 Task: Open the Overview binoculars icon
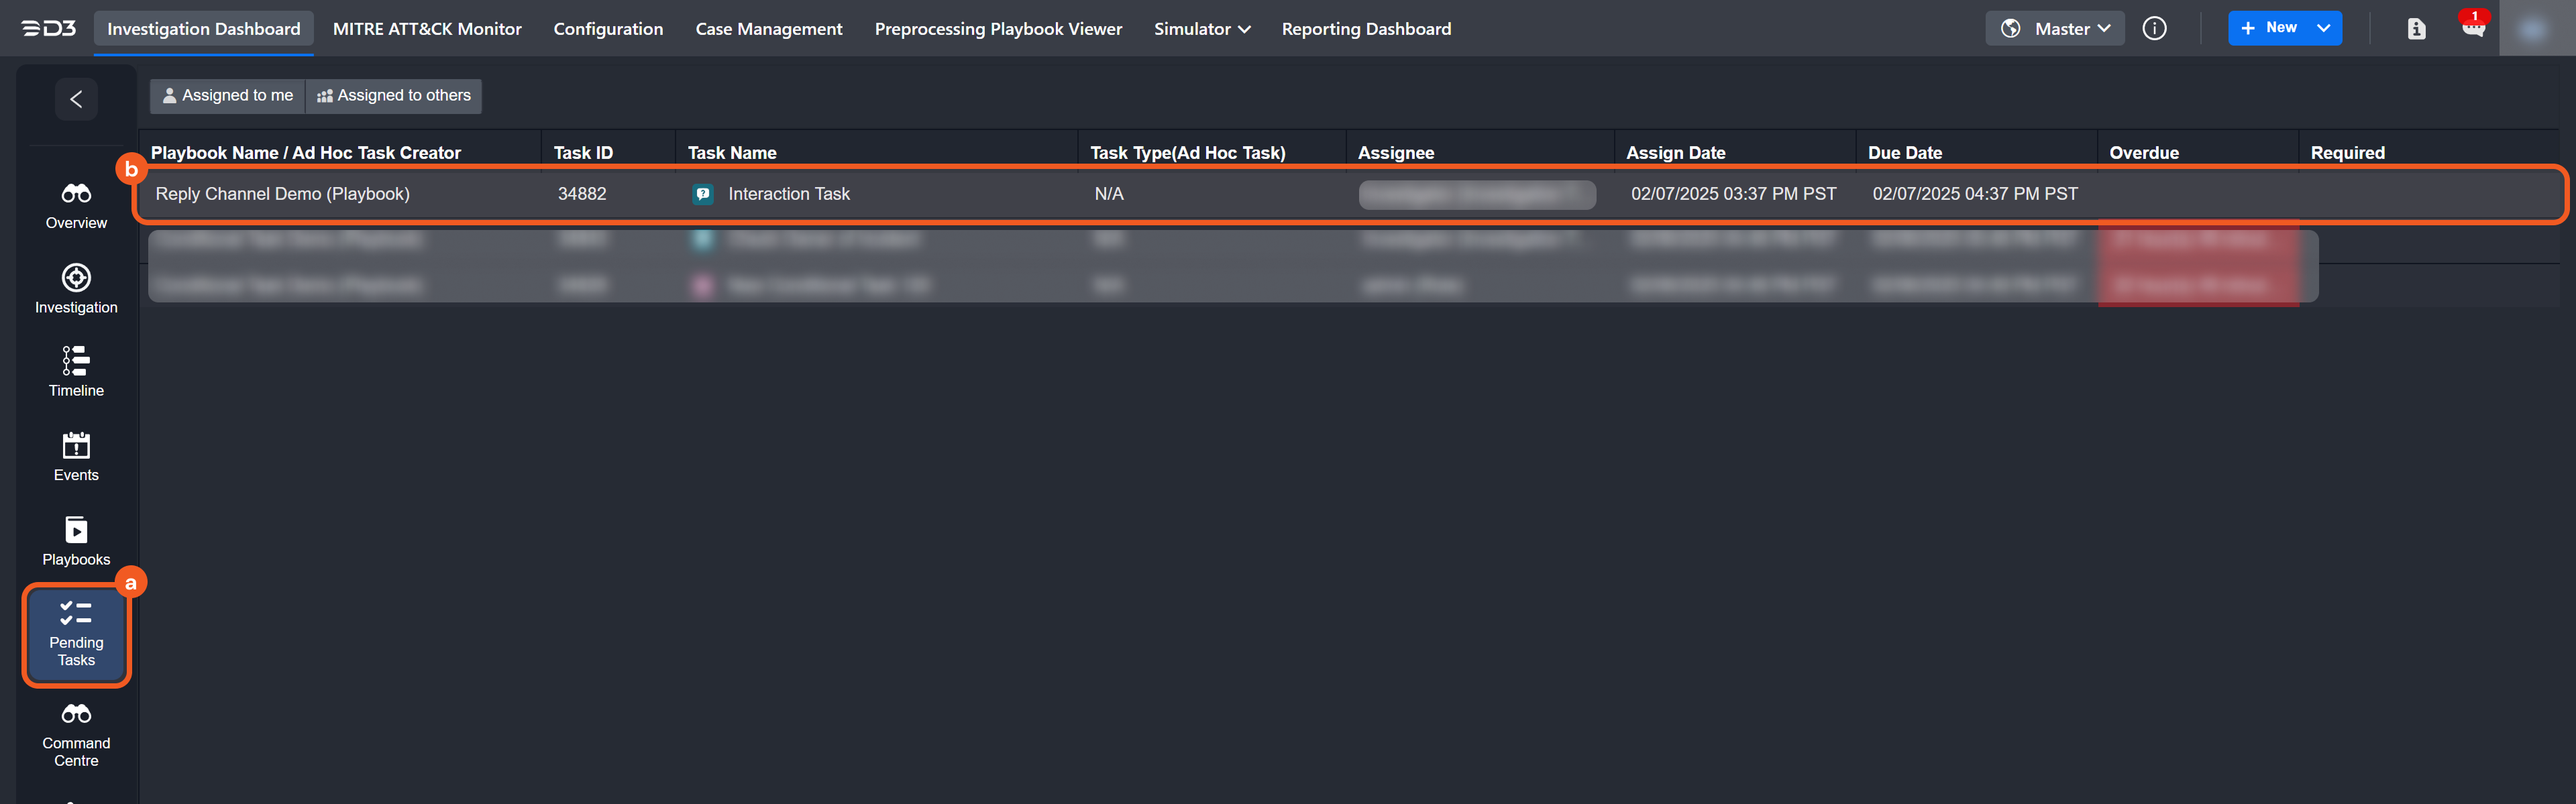(76, 193)
